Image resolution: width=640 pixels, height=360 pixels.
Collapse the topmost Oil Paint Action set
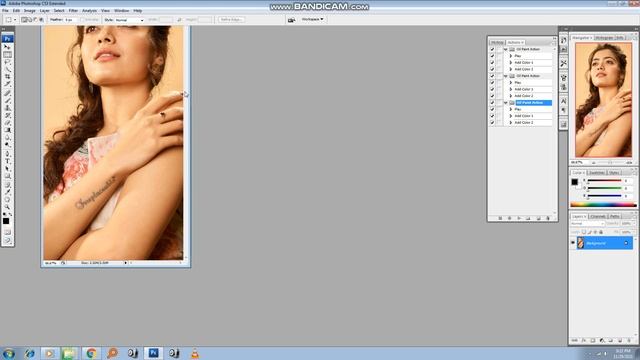[506, 49]
